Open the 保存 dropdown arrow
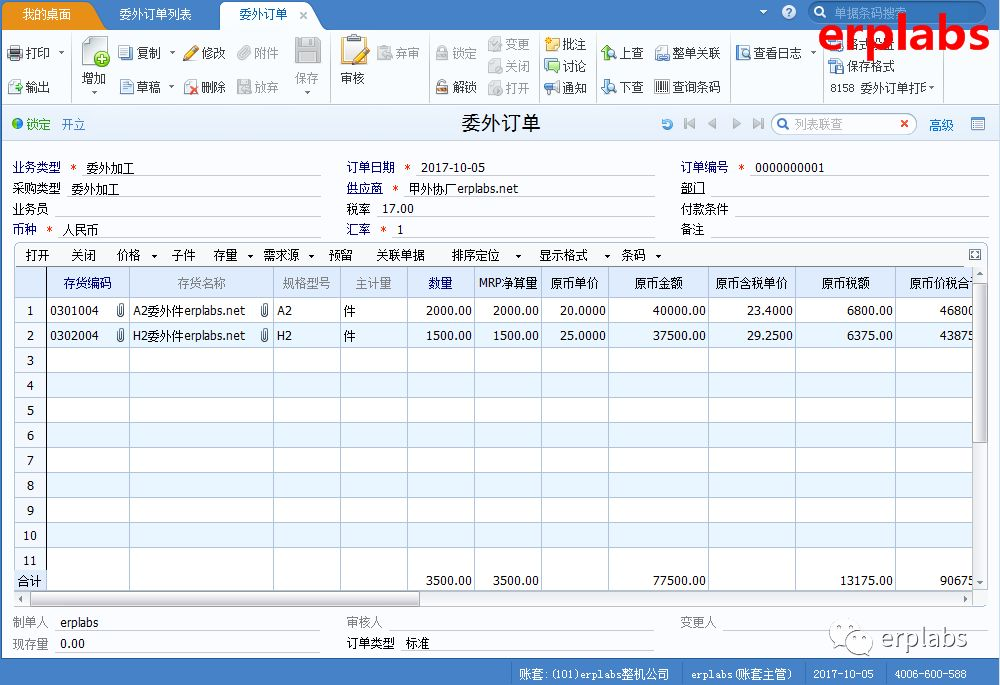 click(307, 92)
